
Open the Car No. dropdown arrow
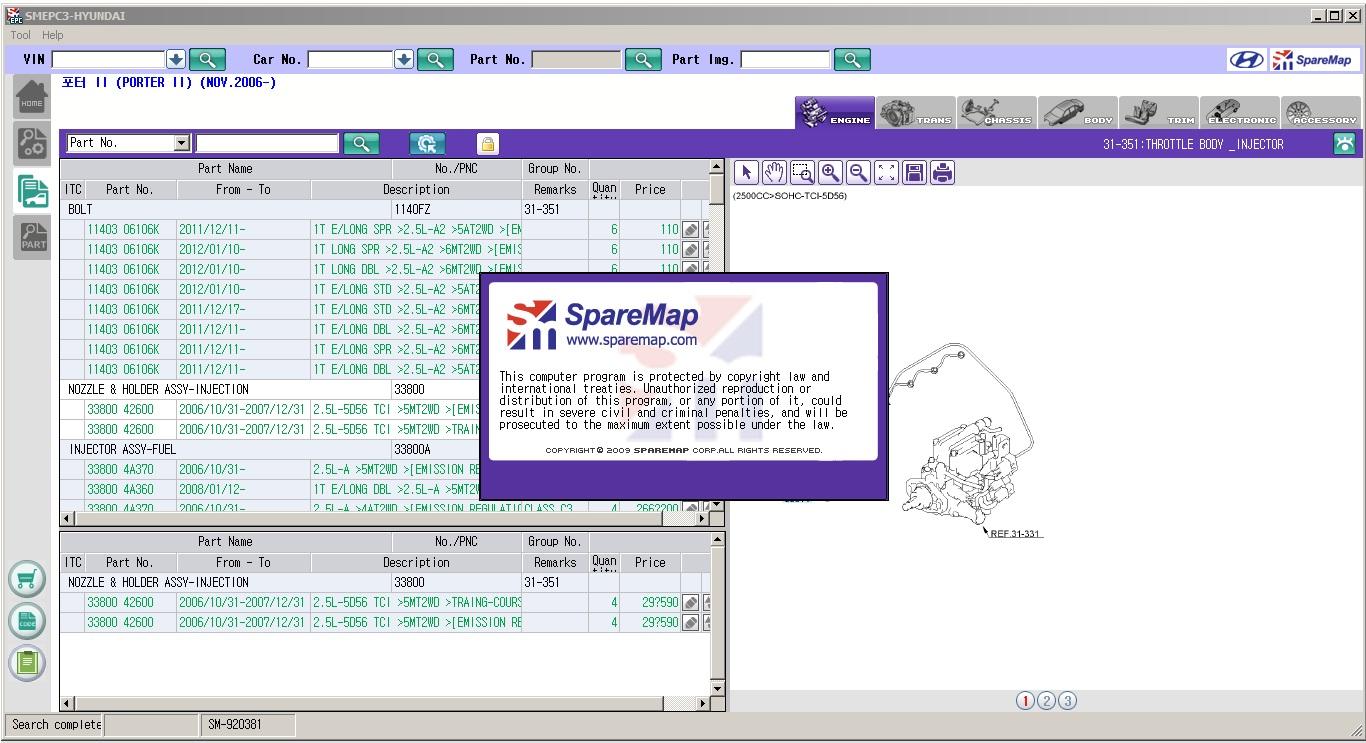(x=404, y=60)
